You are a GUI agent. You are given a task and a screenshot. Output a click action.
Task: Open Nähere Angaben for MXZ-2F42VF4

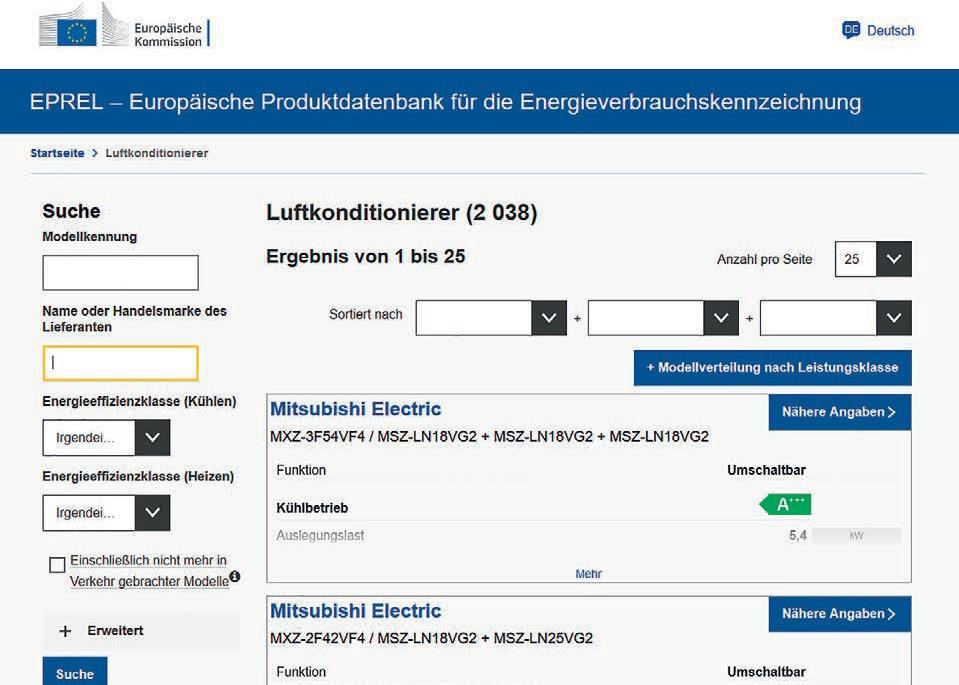click(840, 613)
